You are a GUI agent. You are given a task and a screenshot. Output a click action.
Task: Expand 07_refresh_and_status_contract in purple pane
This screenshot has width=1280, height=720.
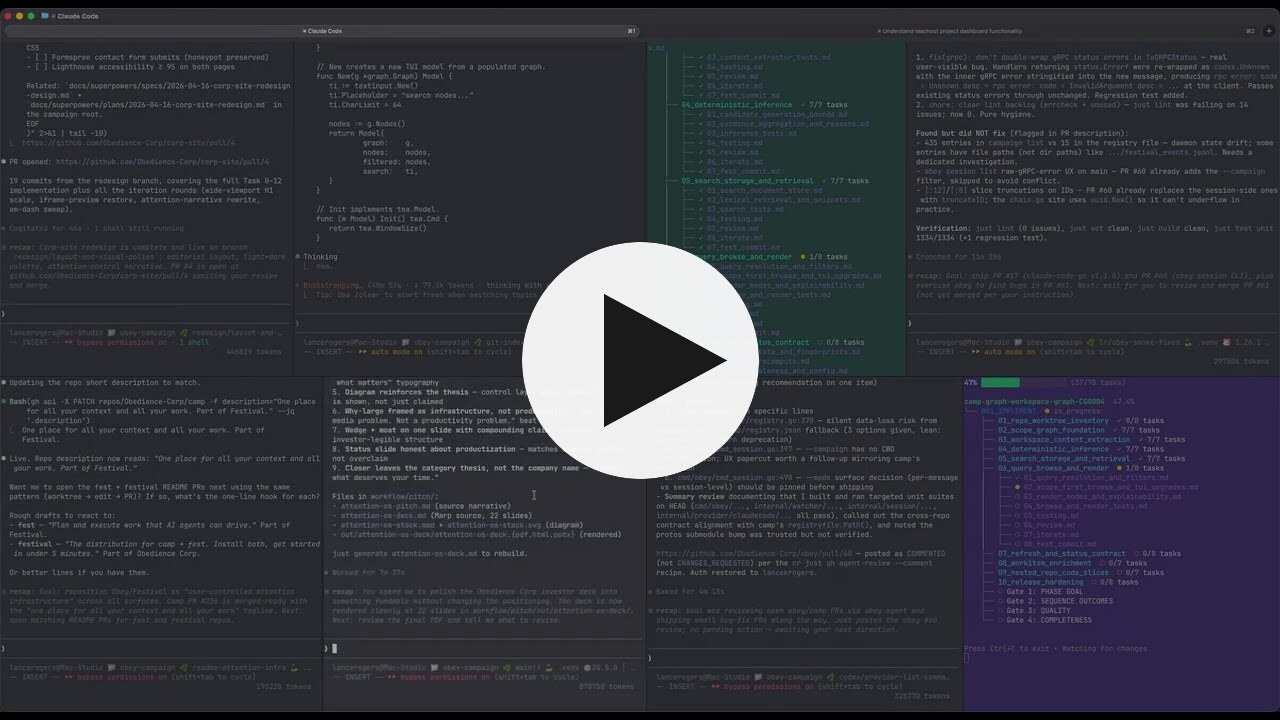tap(1064, 553)
